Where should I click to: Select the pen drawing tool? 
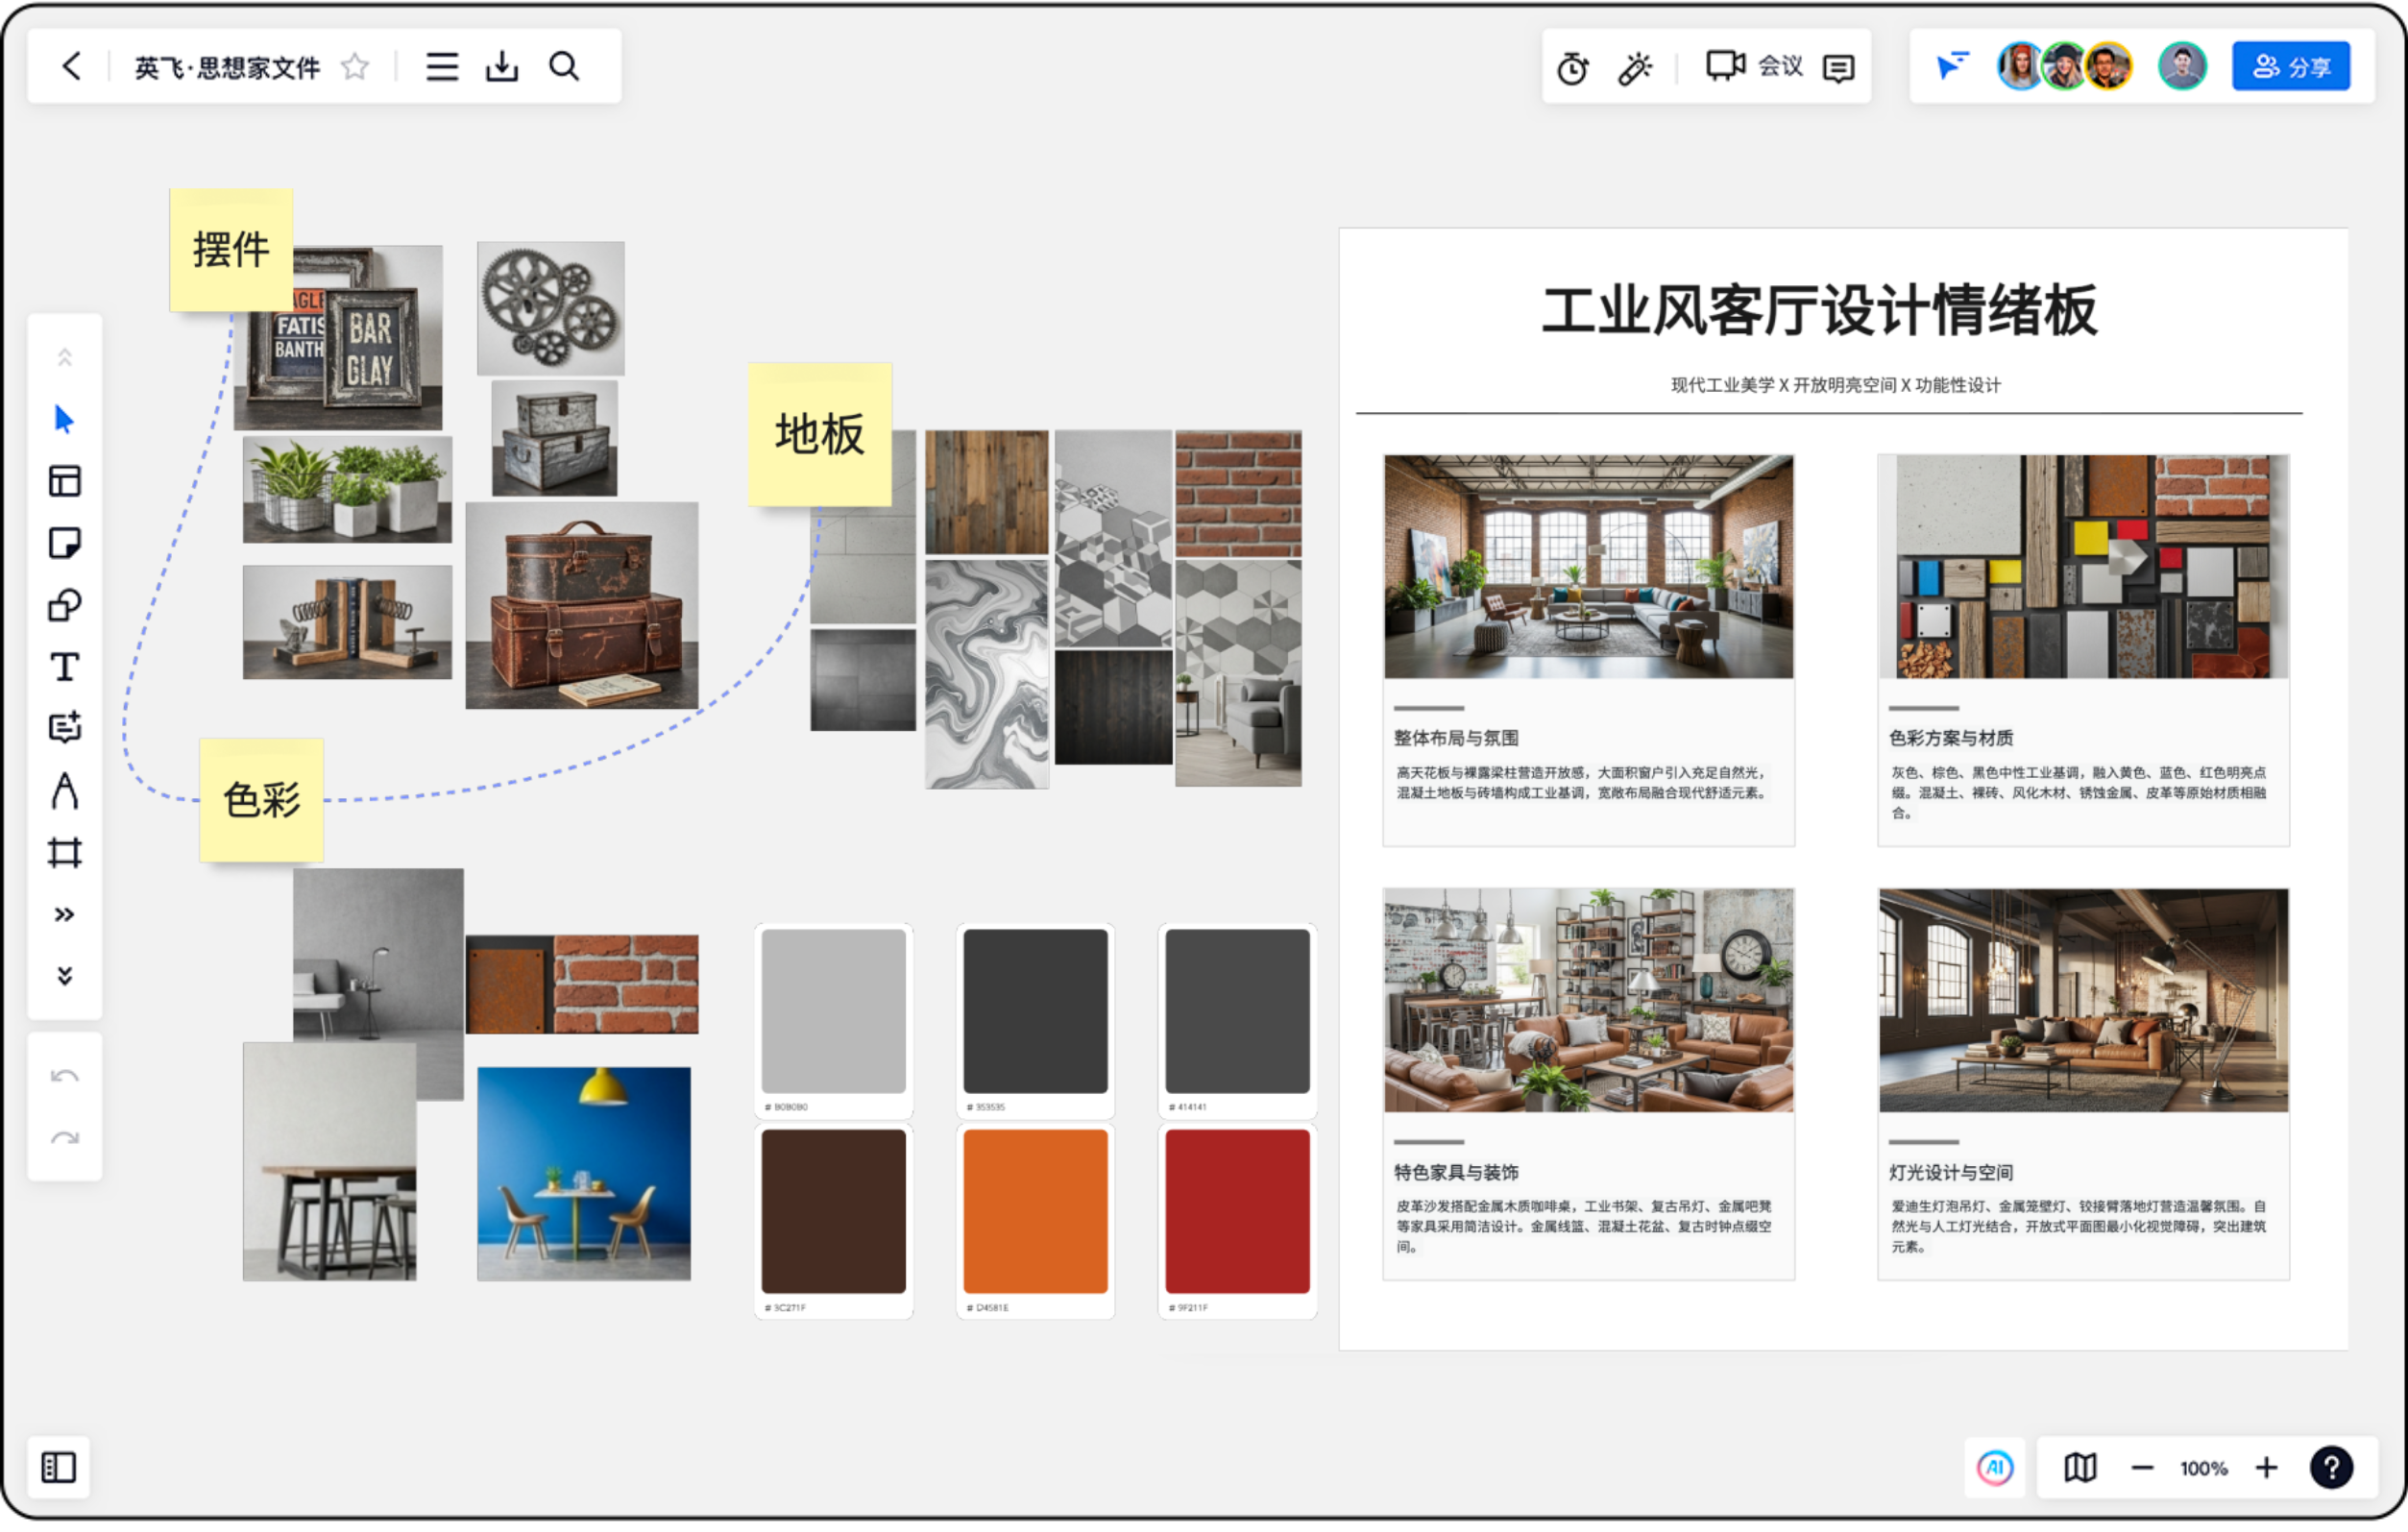[65, 791]
